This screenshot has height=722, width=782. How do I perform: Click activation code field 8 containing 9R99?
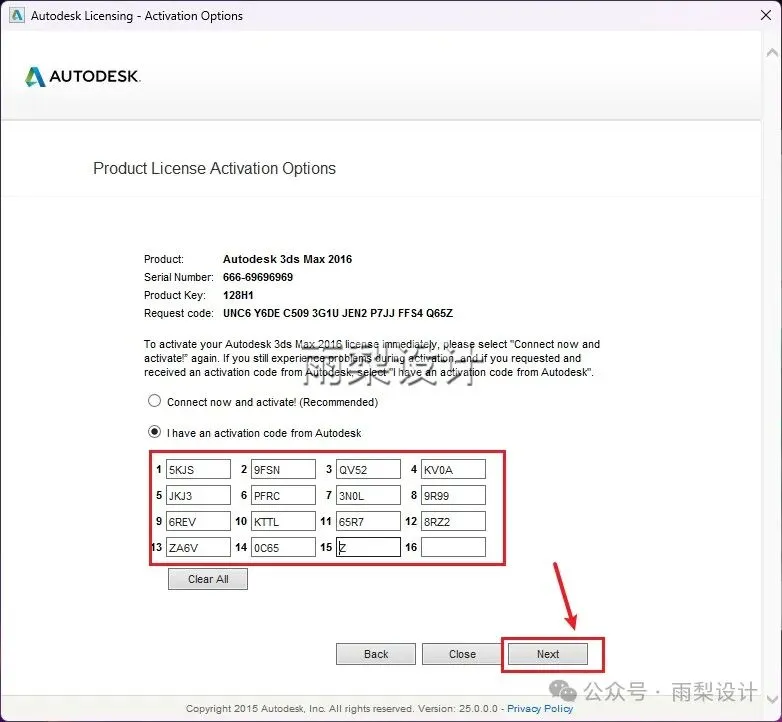click(453, 495)
